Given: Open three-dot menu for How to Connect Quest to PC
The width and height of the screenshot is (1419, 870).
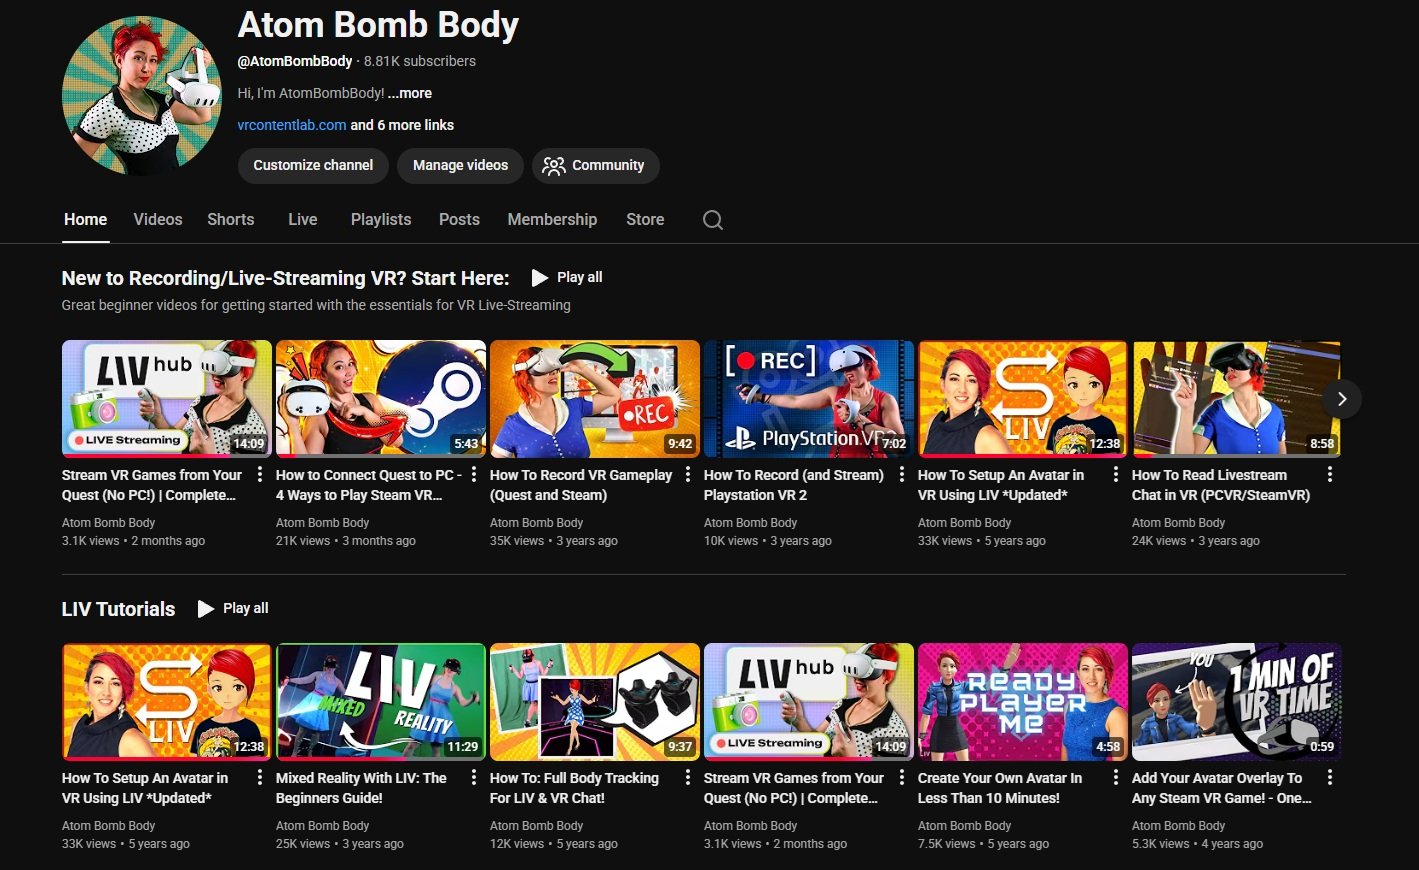Looking at the screenshot, I should 474,475.
